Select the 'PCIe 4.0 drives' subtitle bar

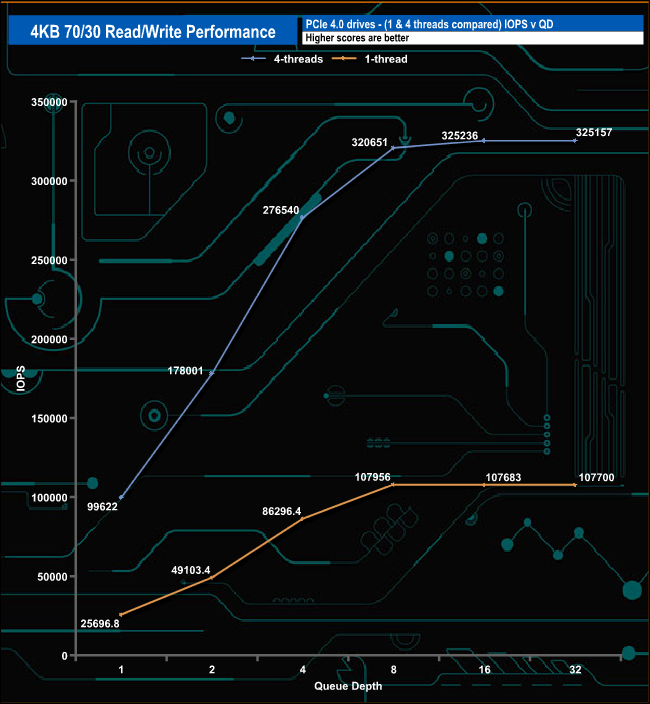point(469,23)
